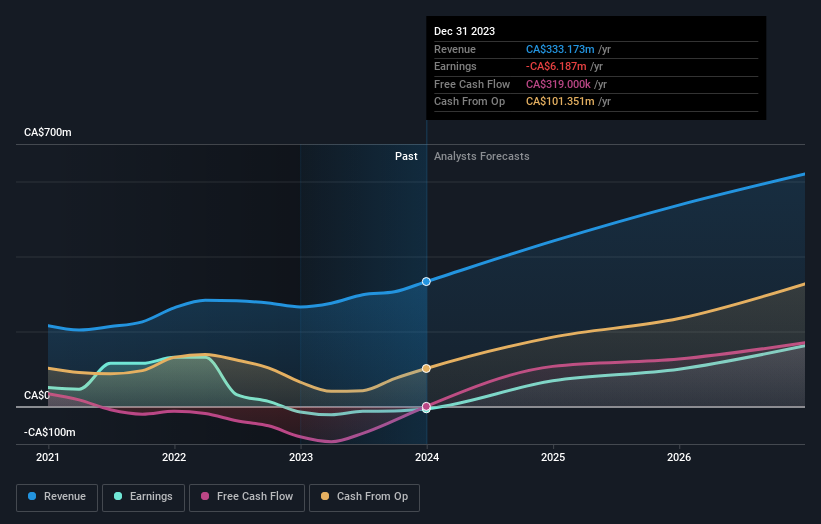Toggle the Cash From Op legend series

point(364,497)
